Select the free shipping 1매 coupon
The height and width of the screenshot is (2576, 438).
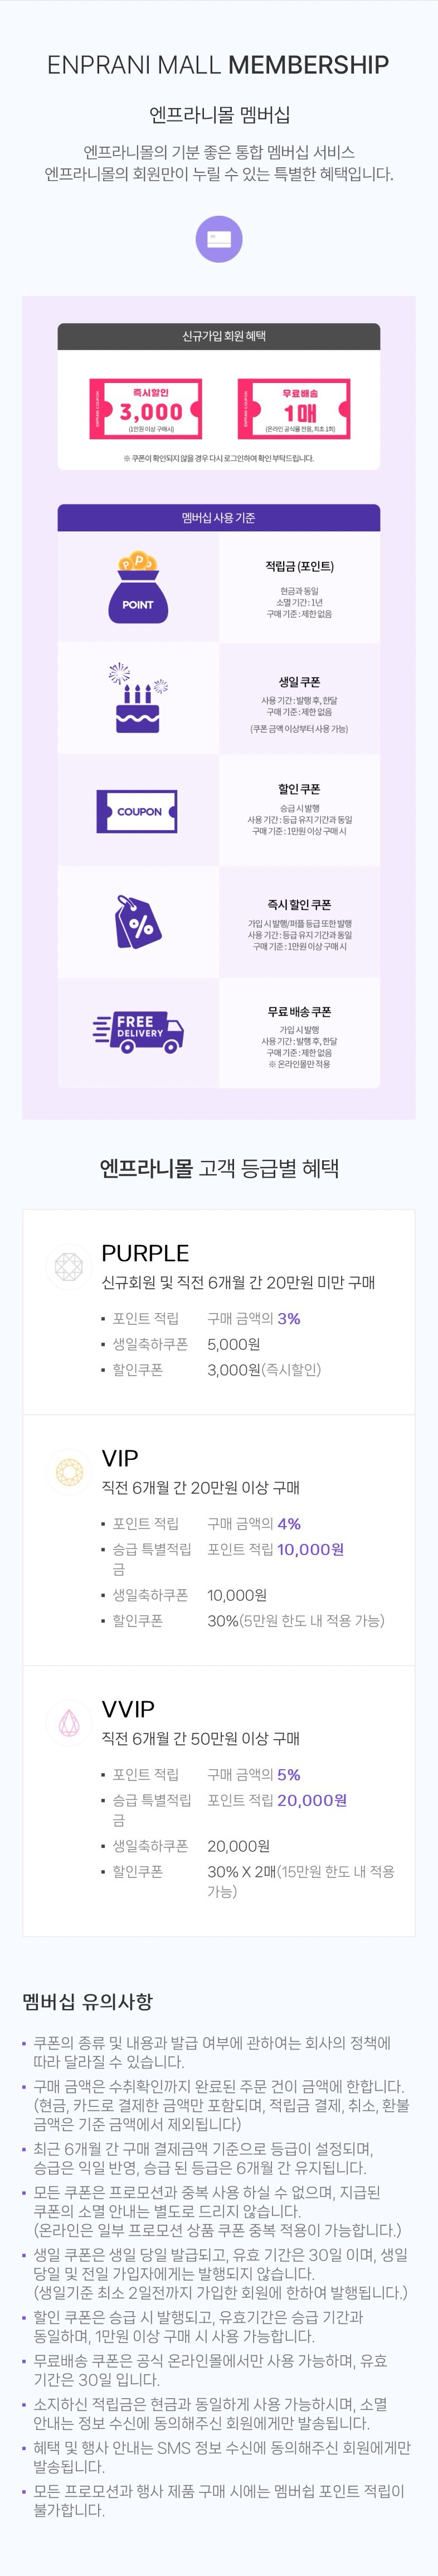(294, 409)
